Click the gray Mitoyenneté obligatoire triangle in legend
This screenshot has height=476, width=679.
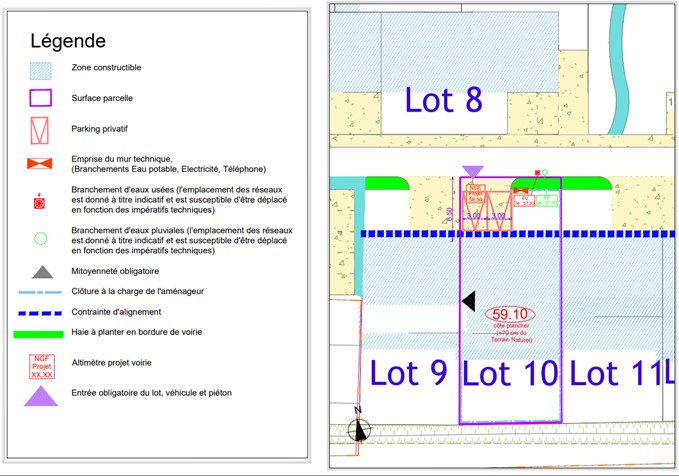[41, 271]
